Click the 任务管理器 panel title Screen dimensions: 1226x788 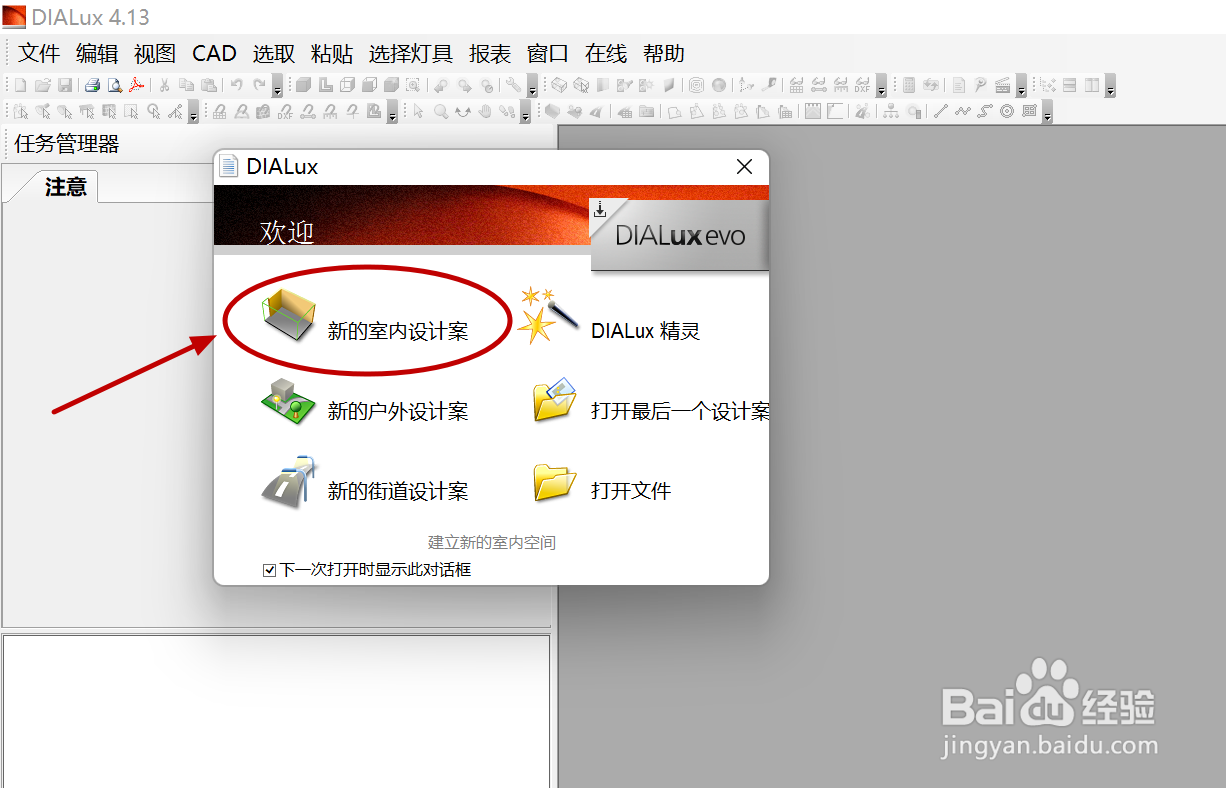(x=67, y=144)
